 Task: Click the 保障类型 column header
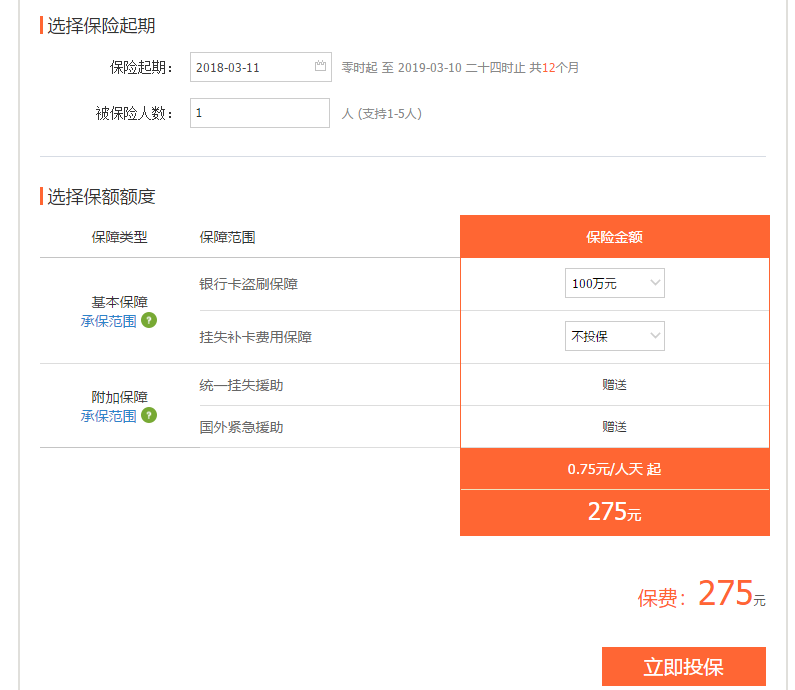119,237
